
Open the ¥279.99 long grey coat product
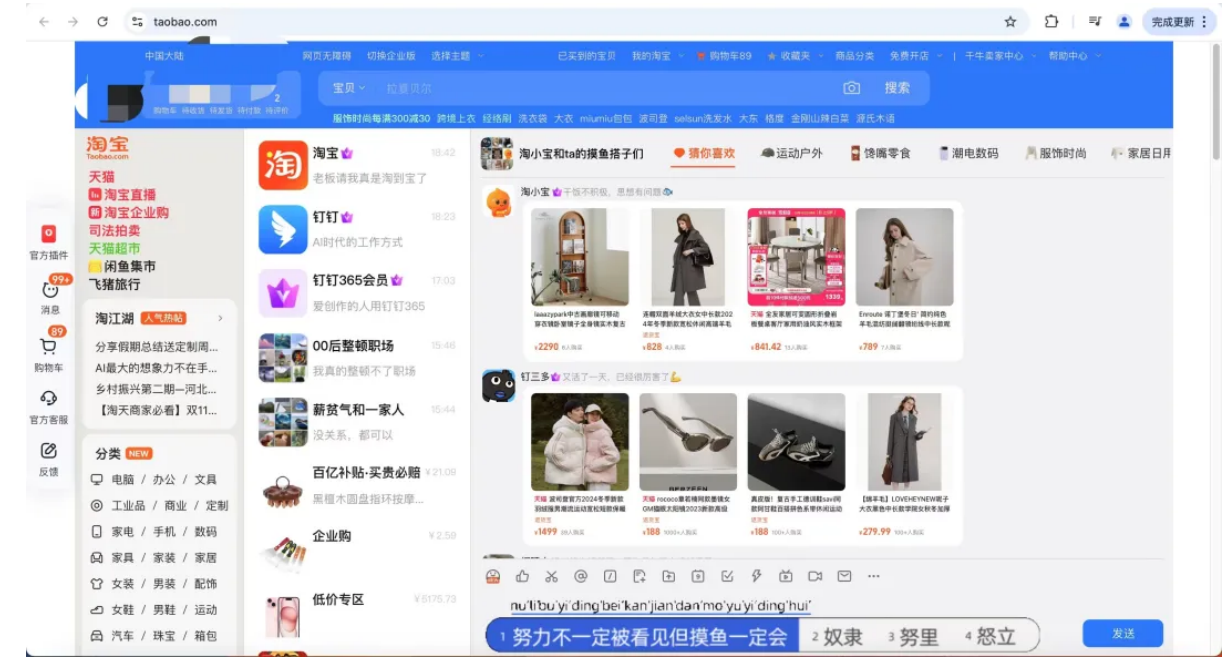[905, 465]
